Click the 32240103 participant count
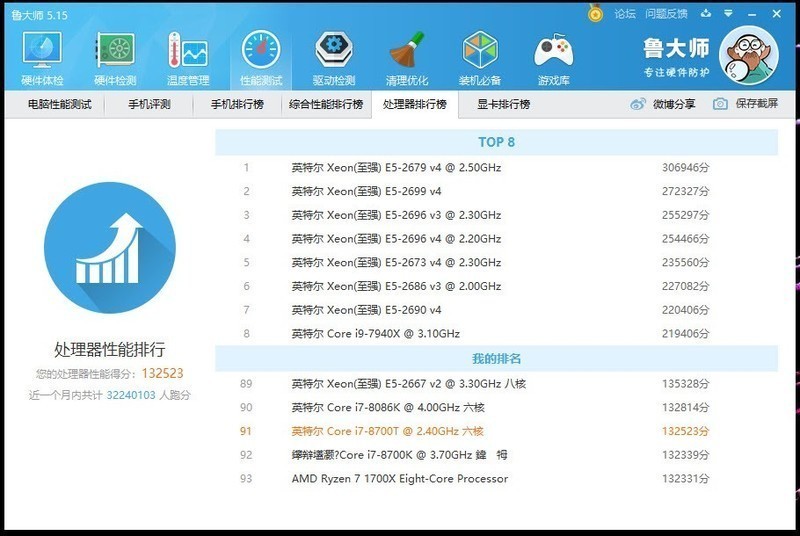The height and width of the screenshot is (536, 800). click(131, 395)
